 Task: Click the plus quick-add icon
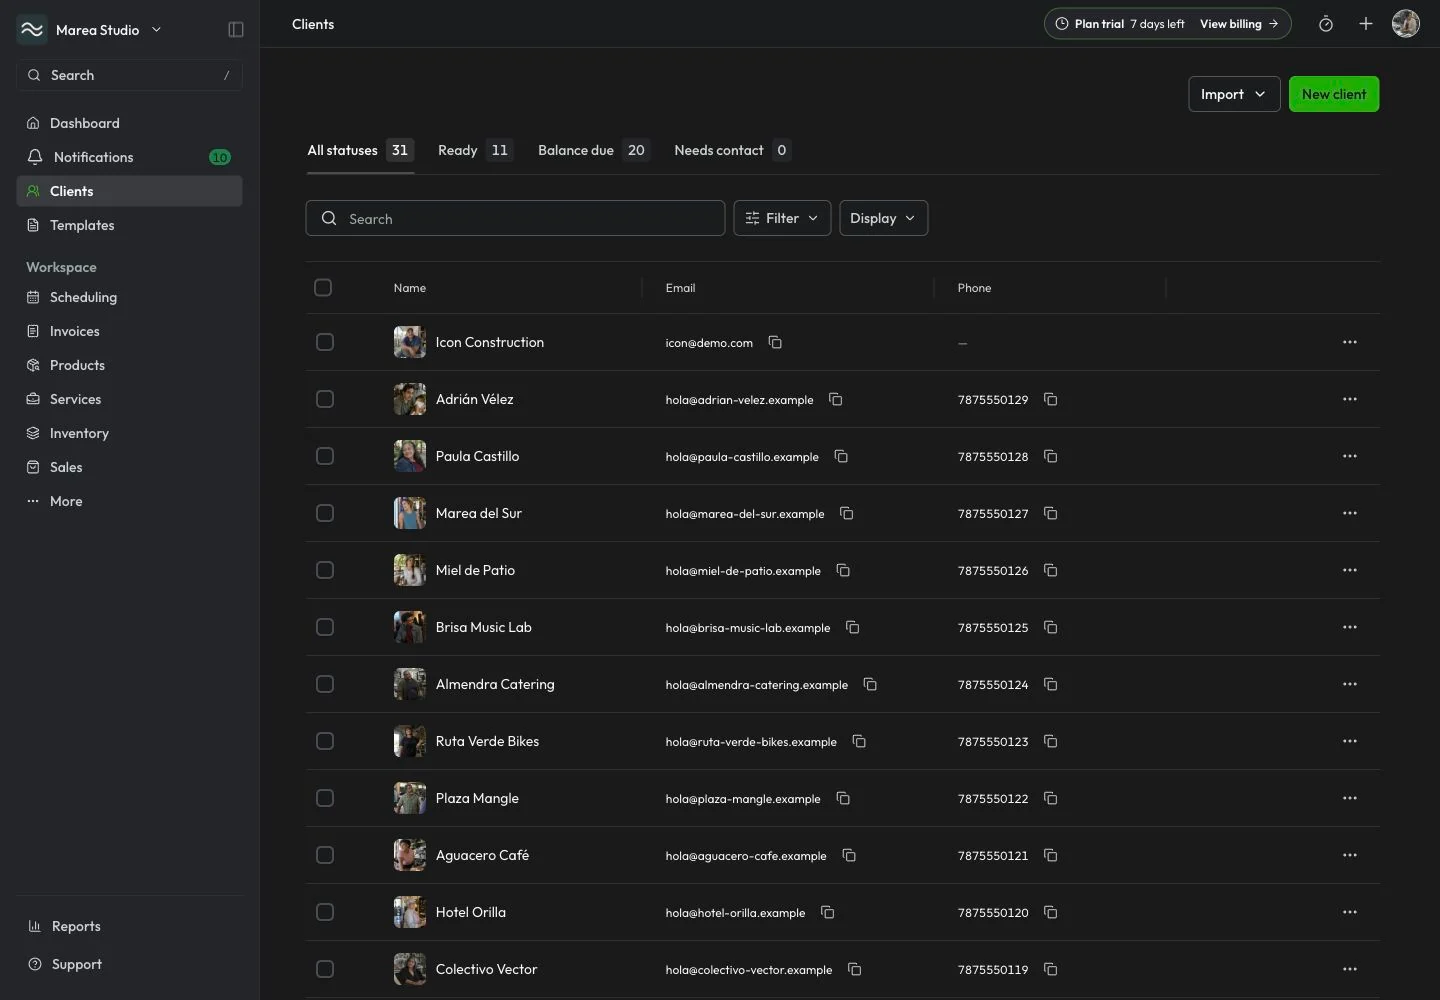(1366, 24)
